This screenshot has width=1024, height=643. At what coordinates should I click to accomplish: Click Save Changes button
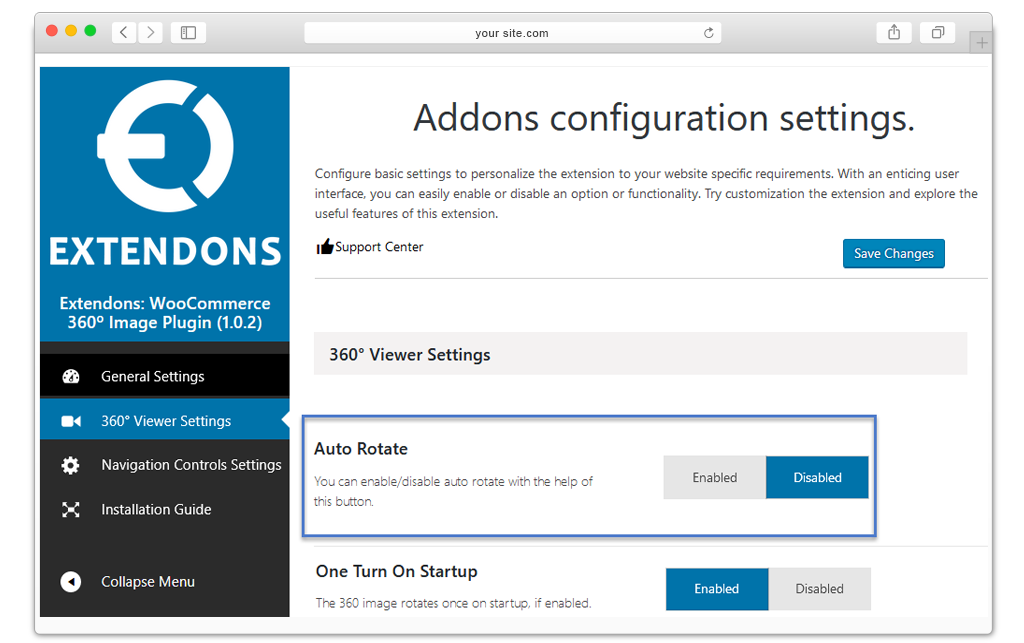(x=893, y=253)
